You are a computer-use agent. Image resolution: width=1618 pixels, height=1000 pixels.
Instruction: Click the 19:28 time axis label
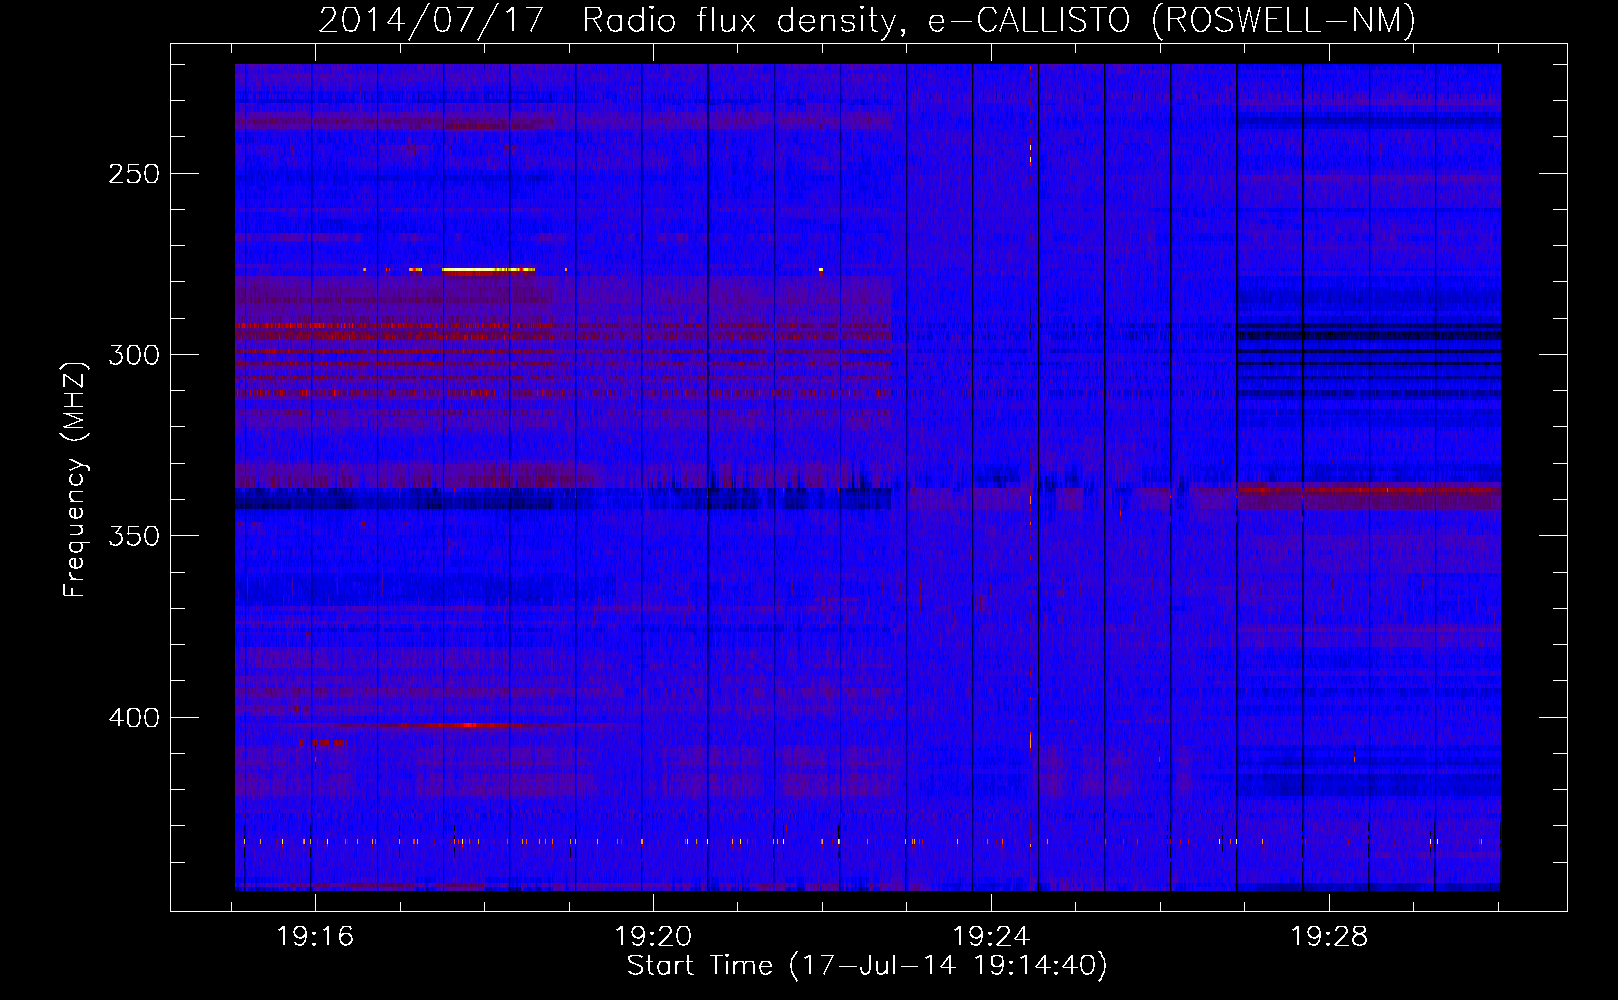coord(1329,937)
